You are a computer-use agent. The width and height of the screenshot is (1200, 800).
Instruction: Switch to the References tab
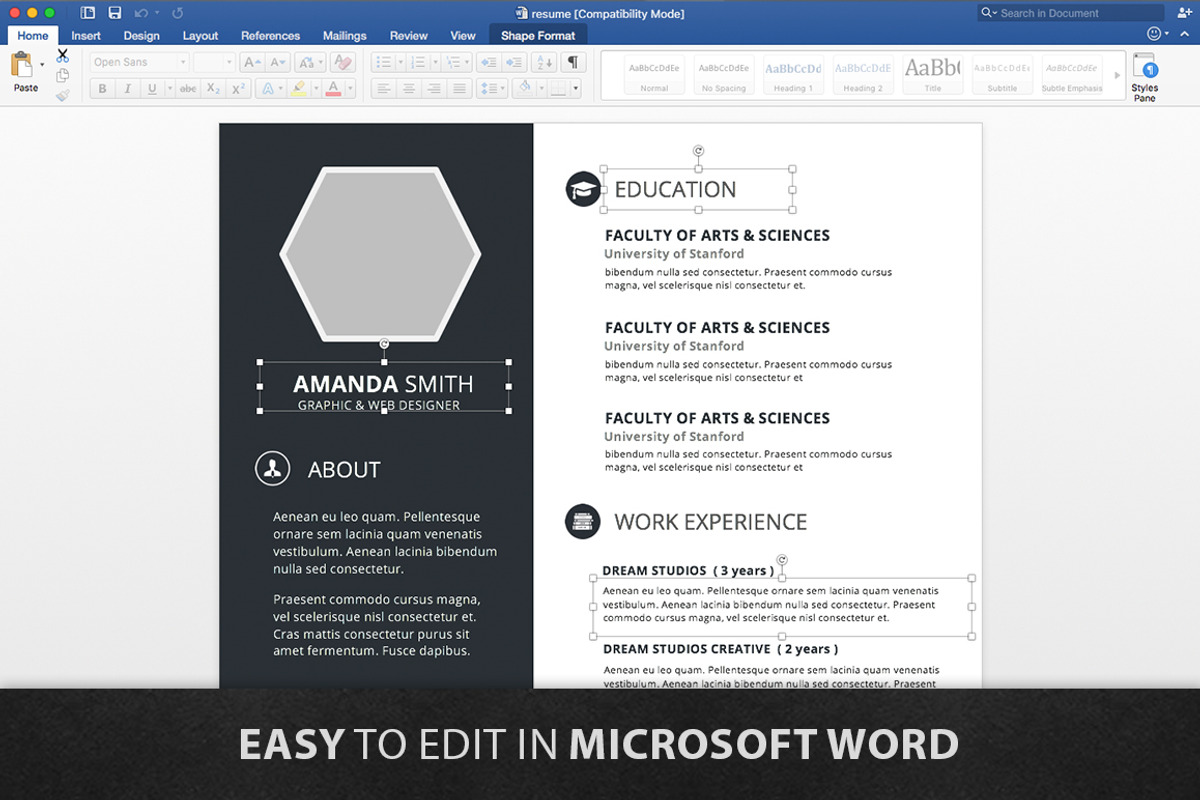[270, 35]
